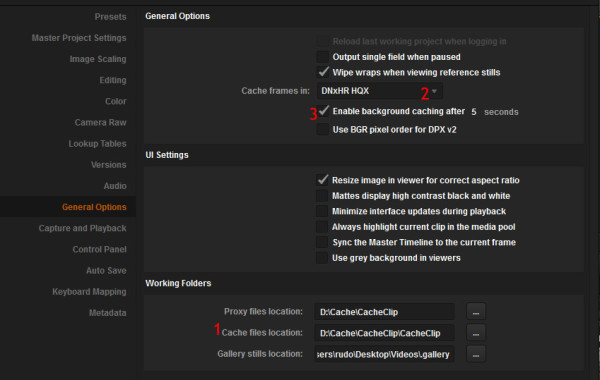The image size is (600, 380).
Task: Toggle Resize image in viewer checkbox
Action: 322,180
